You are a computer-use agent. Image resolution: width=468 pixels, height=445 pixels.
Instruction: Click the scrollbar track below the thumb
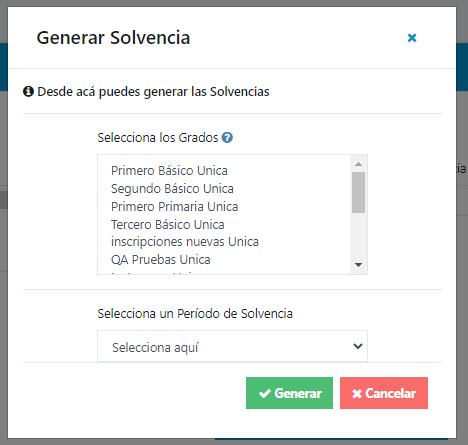coord(359,236)
